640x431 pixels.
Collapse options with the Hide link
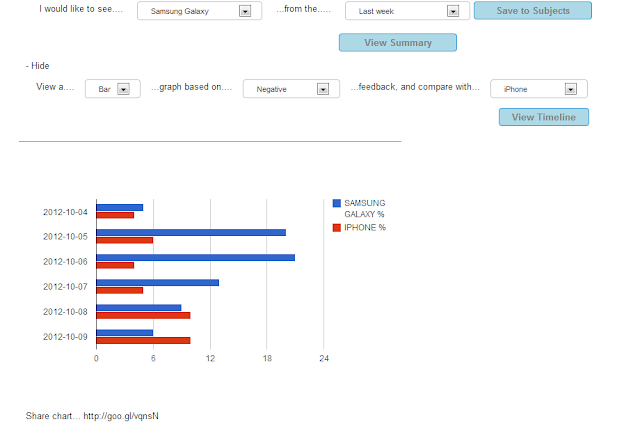click(x=38, y=66)
